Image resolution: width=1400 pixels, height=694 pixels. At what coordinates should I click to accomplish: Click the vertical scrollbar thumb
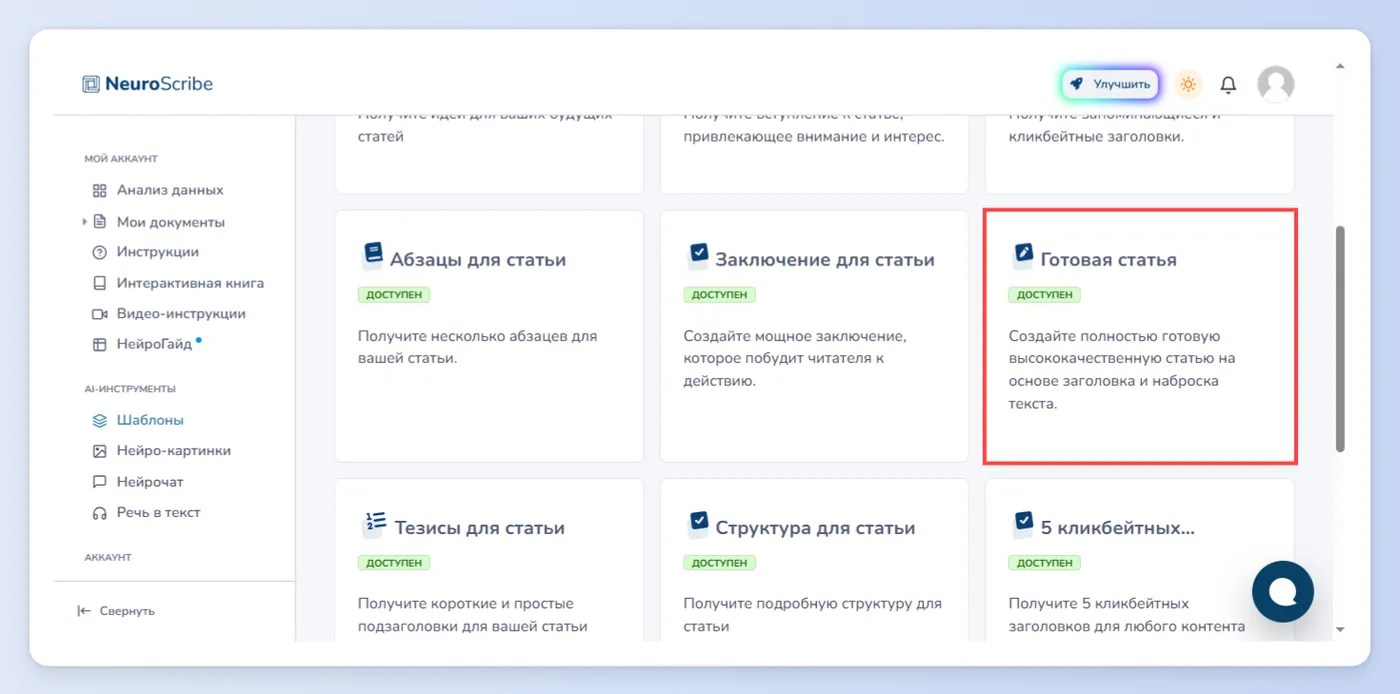(x=1340, y=339)
